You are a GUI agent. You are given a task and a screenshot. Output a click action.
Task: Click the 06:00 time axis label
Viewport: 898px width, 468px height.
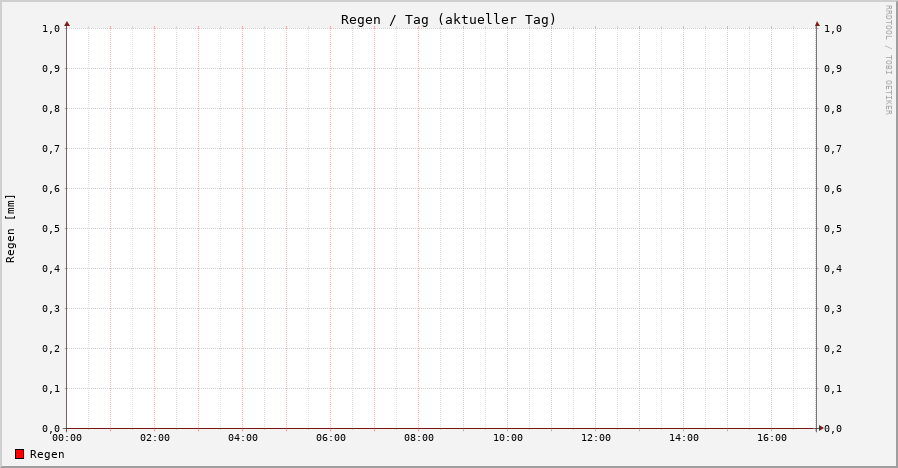[x=331, y=438]
